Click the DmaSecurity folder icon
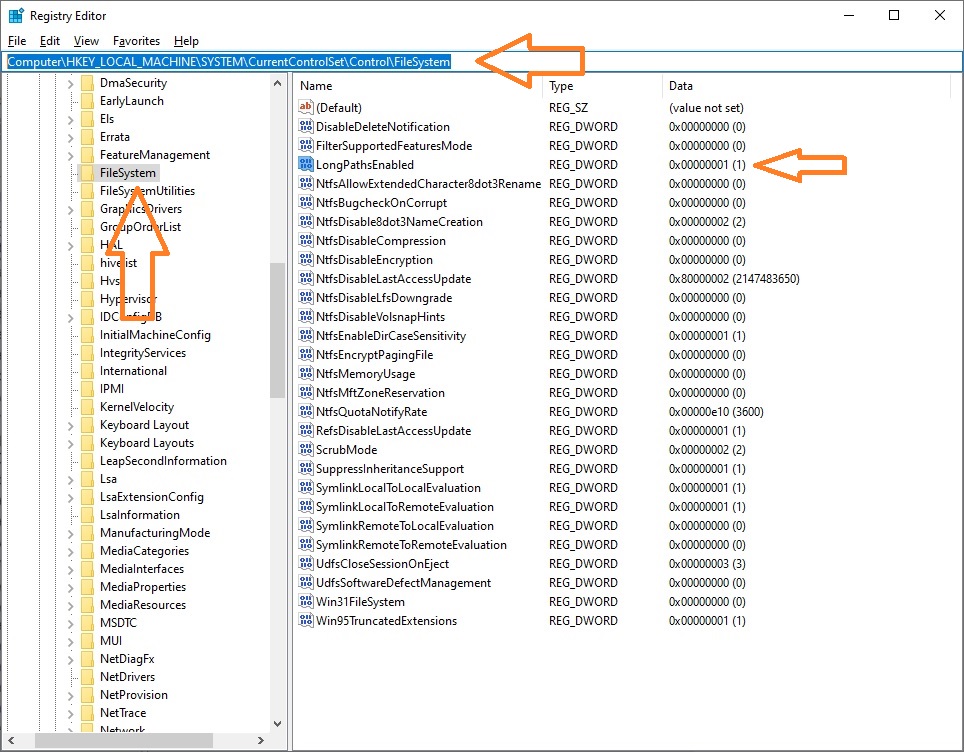The width and height of the screenshot is (964, 752). pyautogui.click(x=87, y=83)
